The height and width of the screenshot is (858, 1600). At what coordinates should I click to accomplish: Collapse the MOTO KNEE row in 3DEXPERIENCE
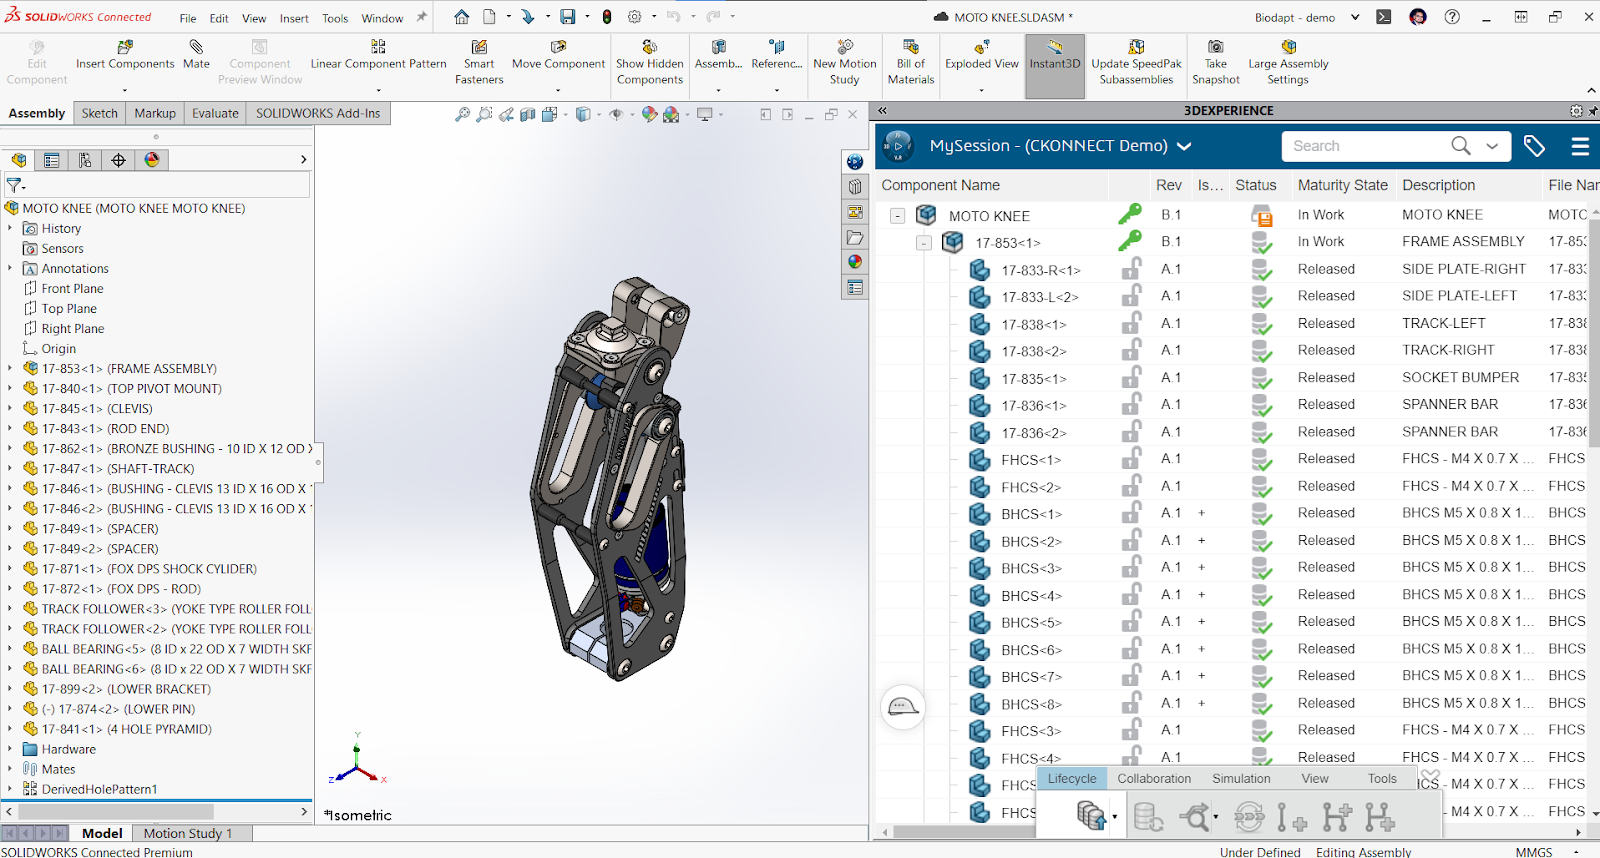898,216
